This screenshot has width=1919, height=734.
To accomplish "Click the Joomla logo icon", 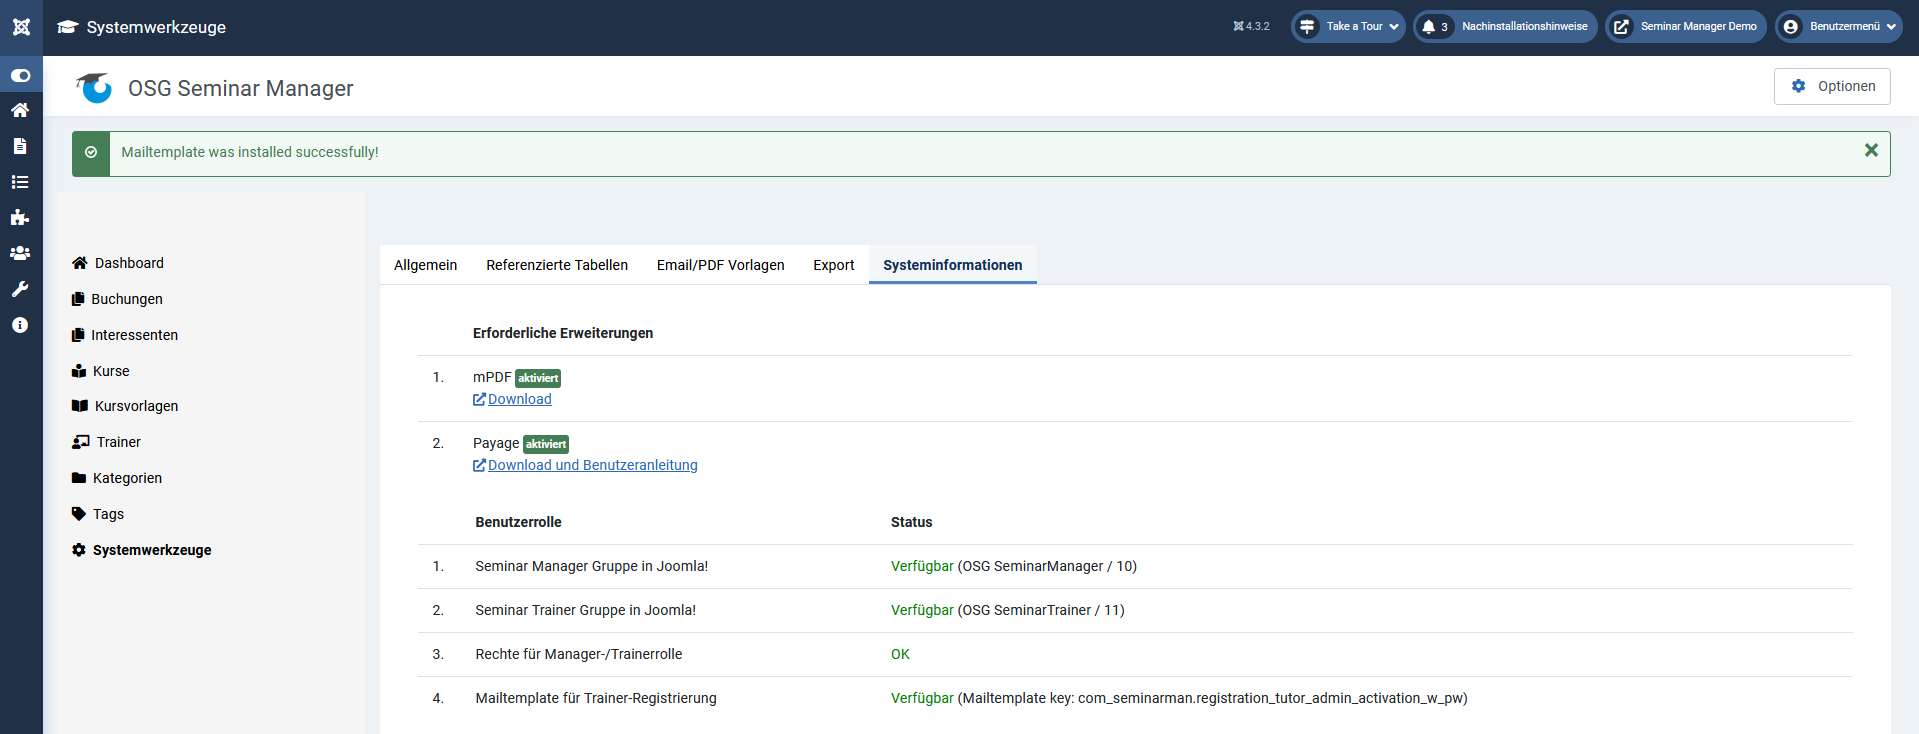I will click(x=21, y=27).
